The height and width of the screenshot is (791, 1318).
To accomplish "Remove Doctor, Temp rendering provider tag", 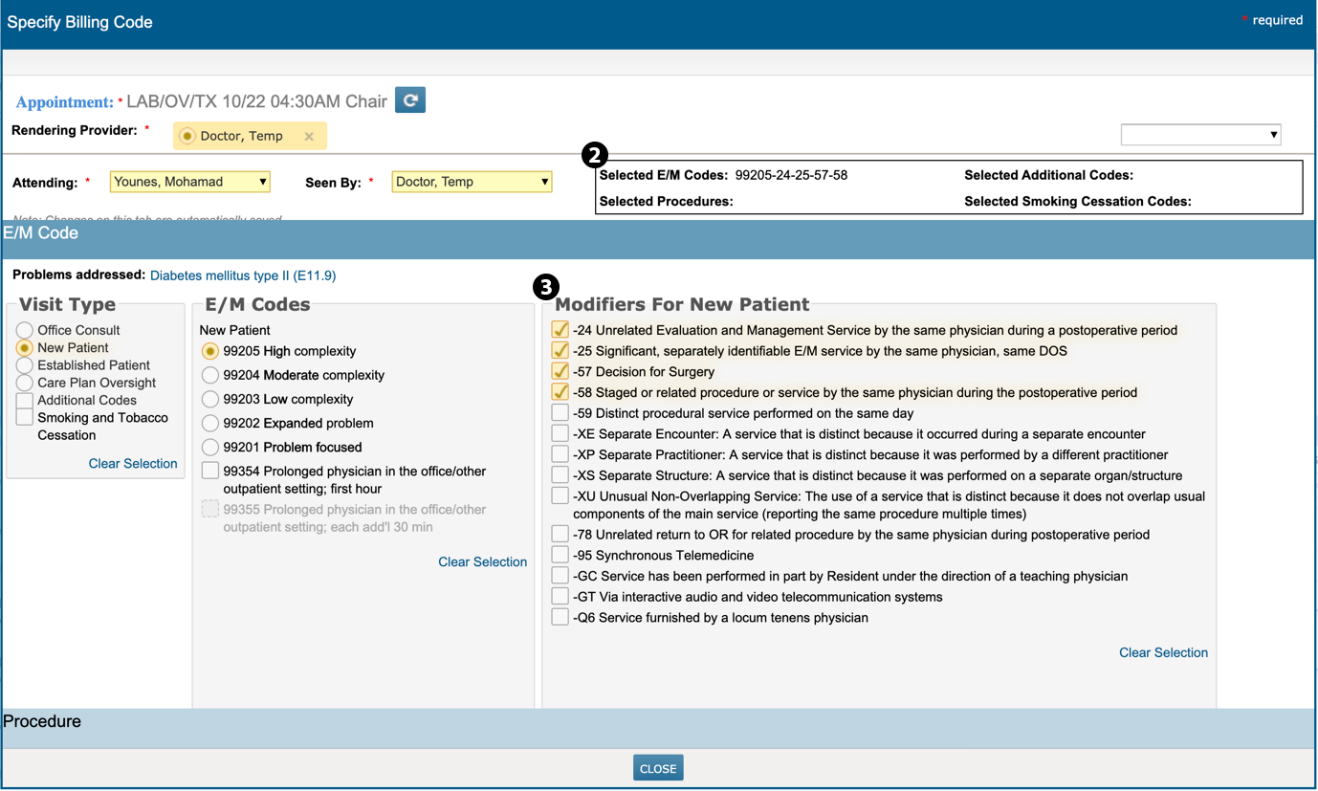I will [309, 137].
